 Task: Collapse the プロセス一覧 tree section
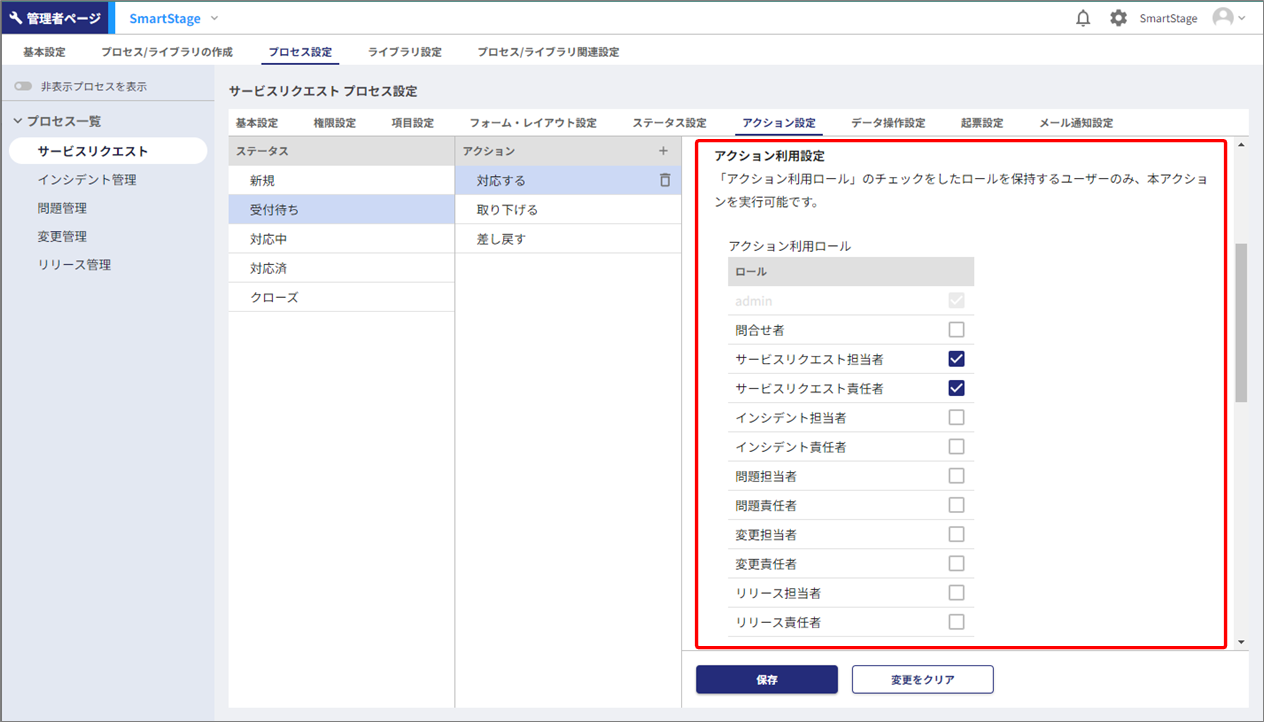(18, 121)
